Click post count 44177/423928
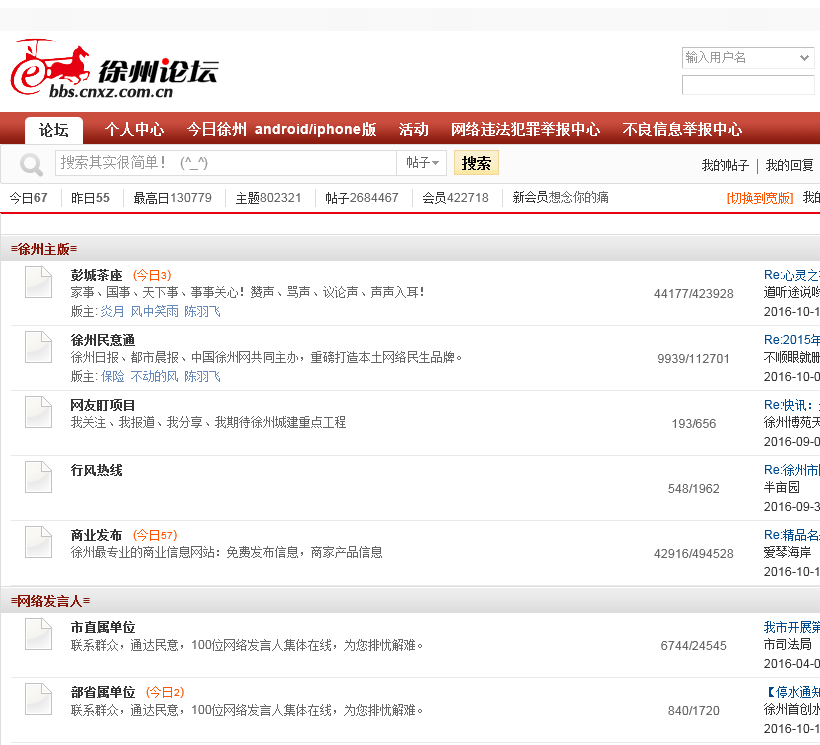The height and width of the screenshot is (745, 820). point(693,294)
